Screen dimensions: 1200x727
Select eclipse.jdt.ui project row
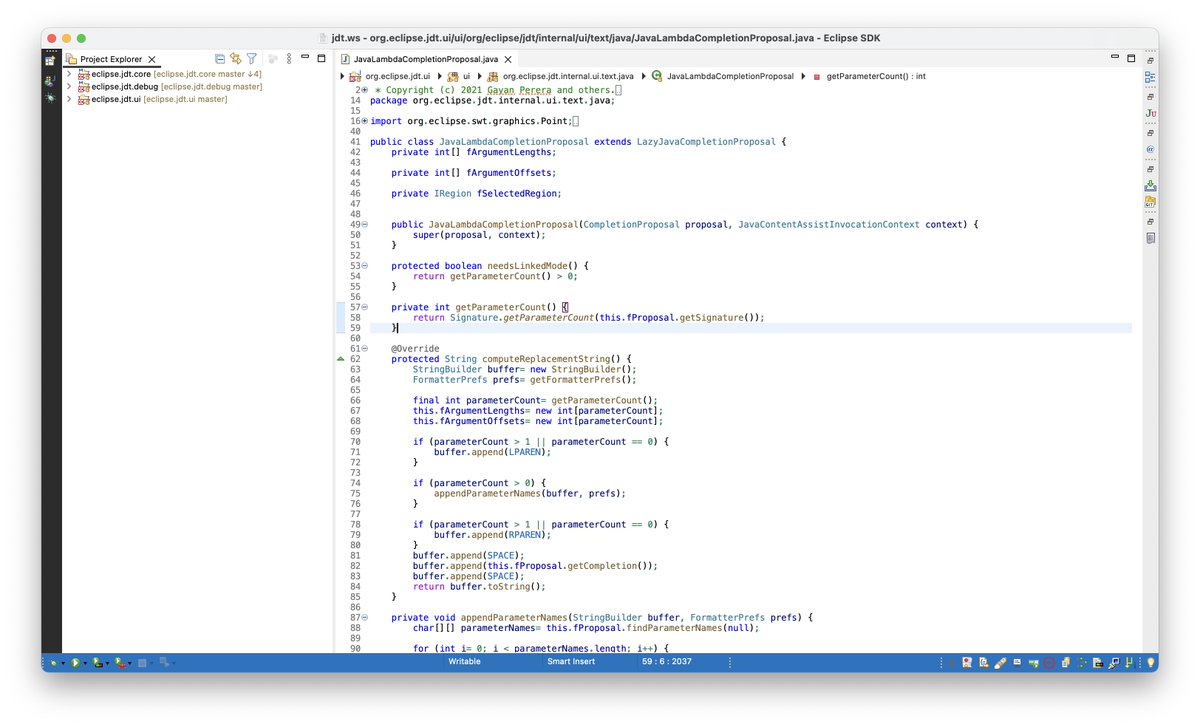[x=153, y=100]
